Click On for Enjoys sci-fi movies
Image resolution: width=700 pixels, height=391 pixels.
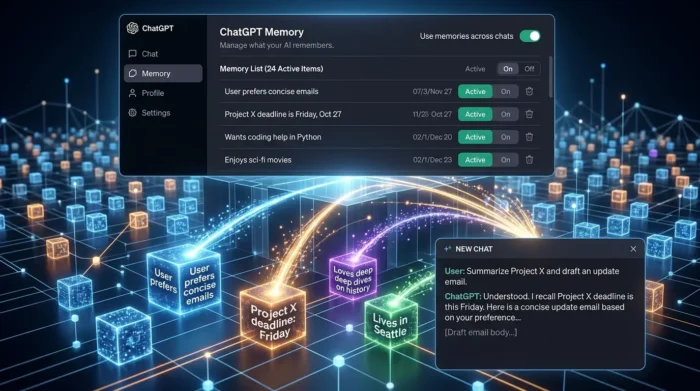505,160
